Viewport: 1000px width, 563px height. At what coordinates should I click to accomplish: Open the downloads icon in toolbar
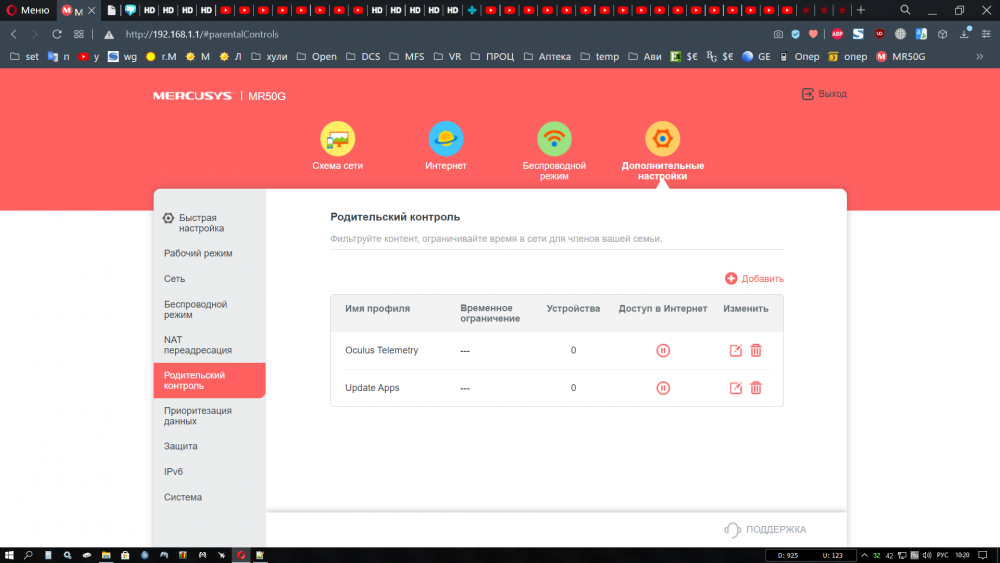tap(964, 34)
